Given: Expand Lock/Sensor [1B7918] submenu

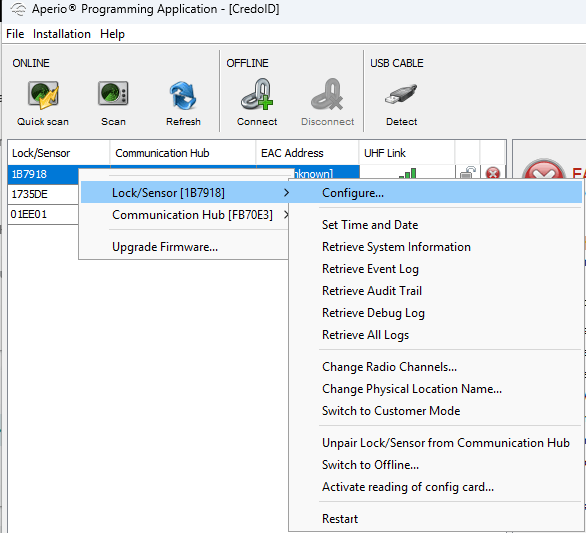Looking at the screenshot, I should click(x=185, y=193).
